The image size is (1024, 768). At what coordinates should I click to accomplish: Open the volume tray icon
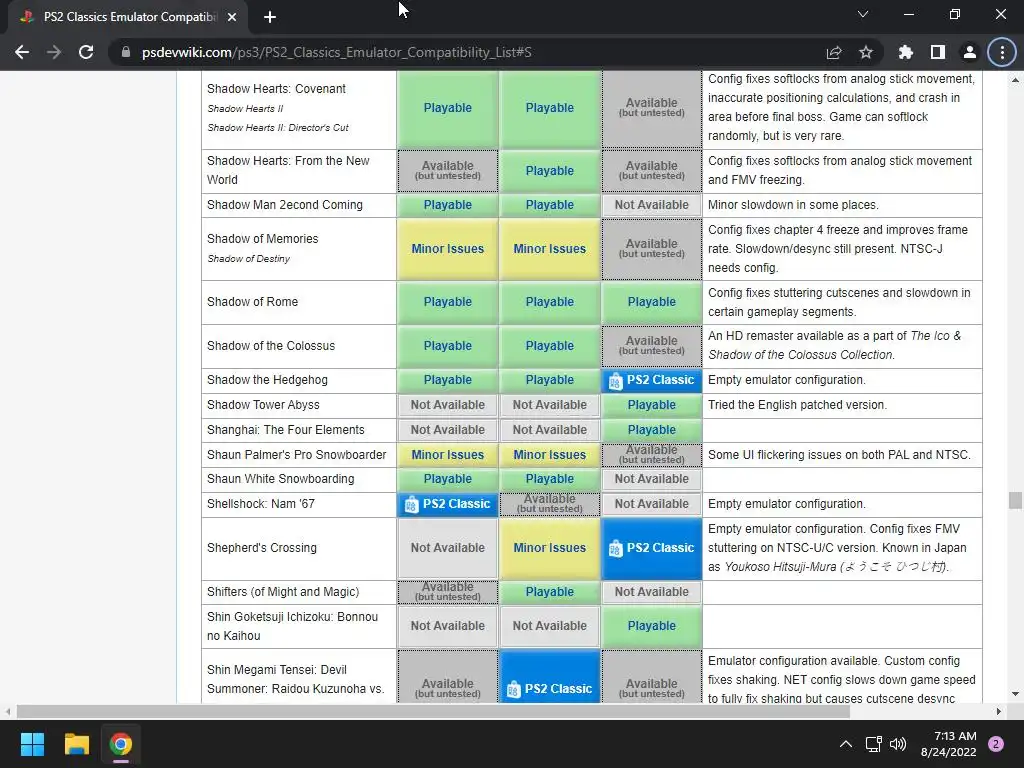click(x=898, y=744)
